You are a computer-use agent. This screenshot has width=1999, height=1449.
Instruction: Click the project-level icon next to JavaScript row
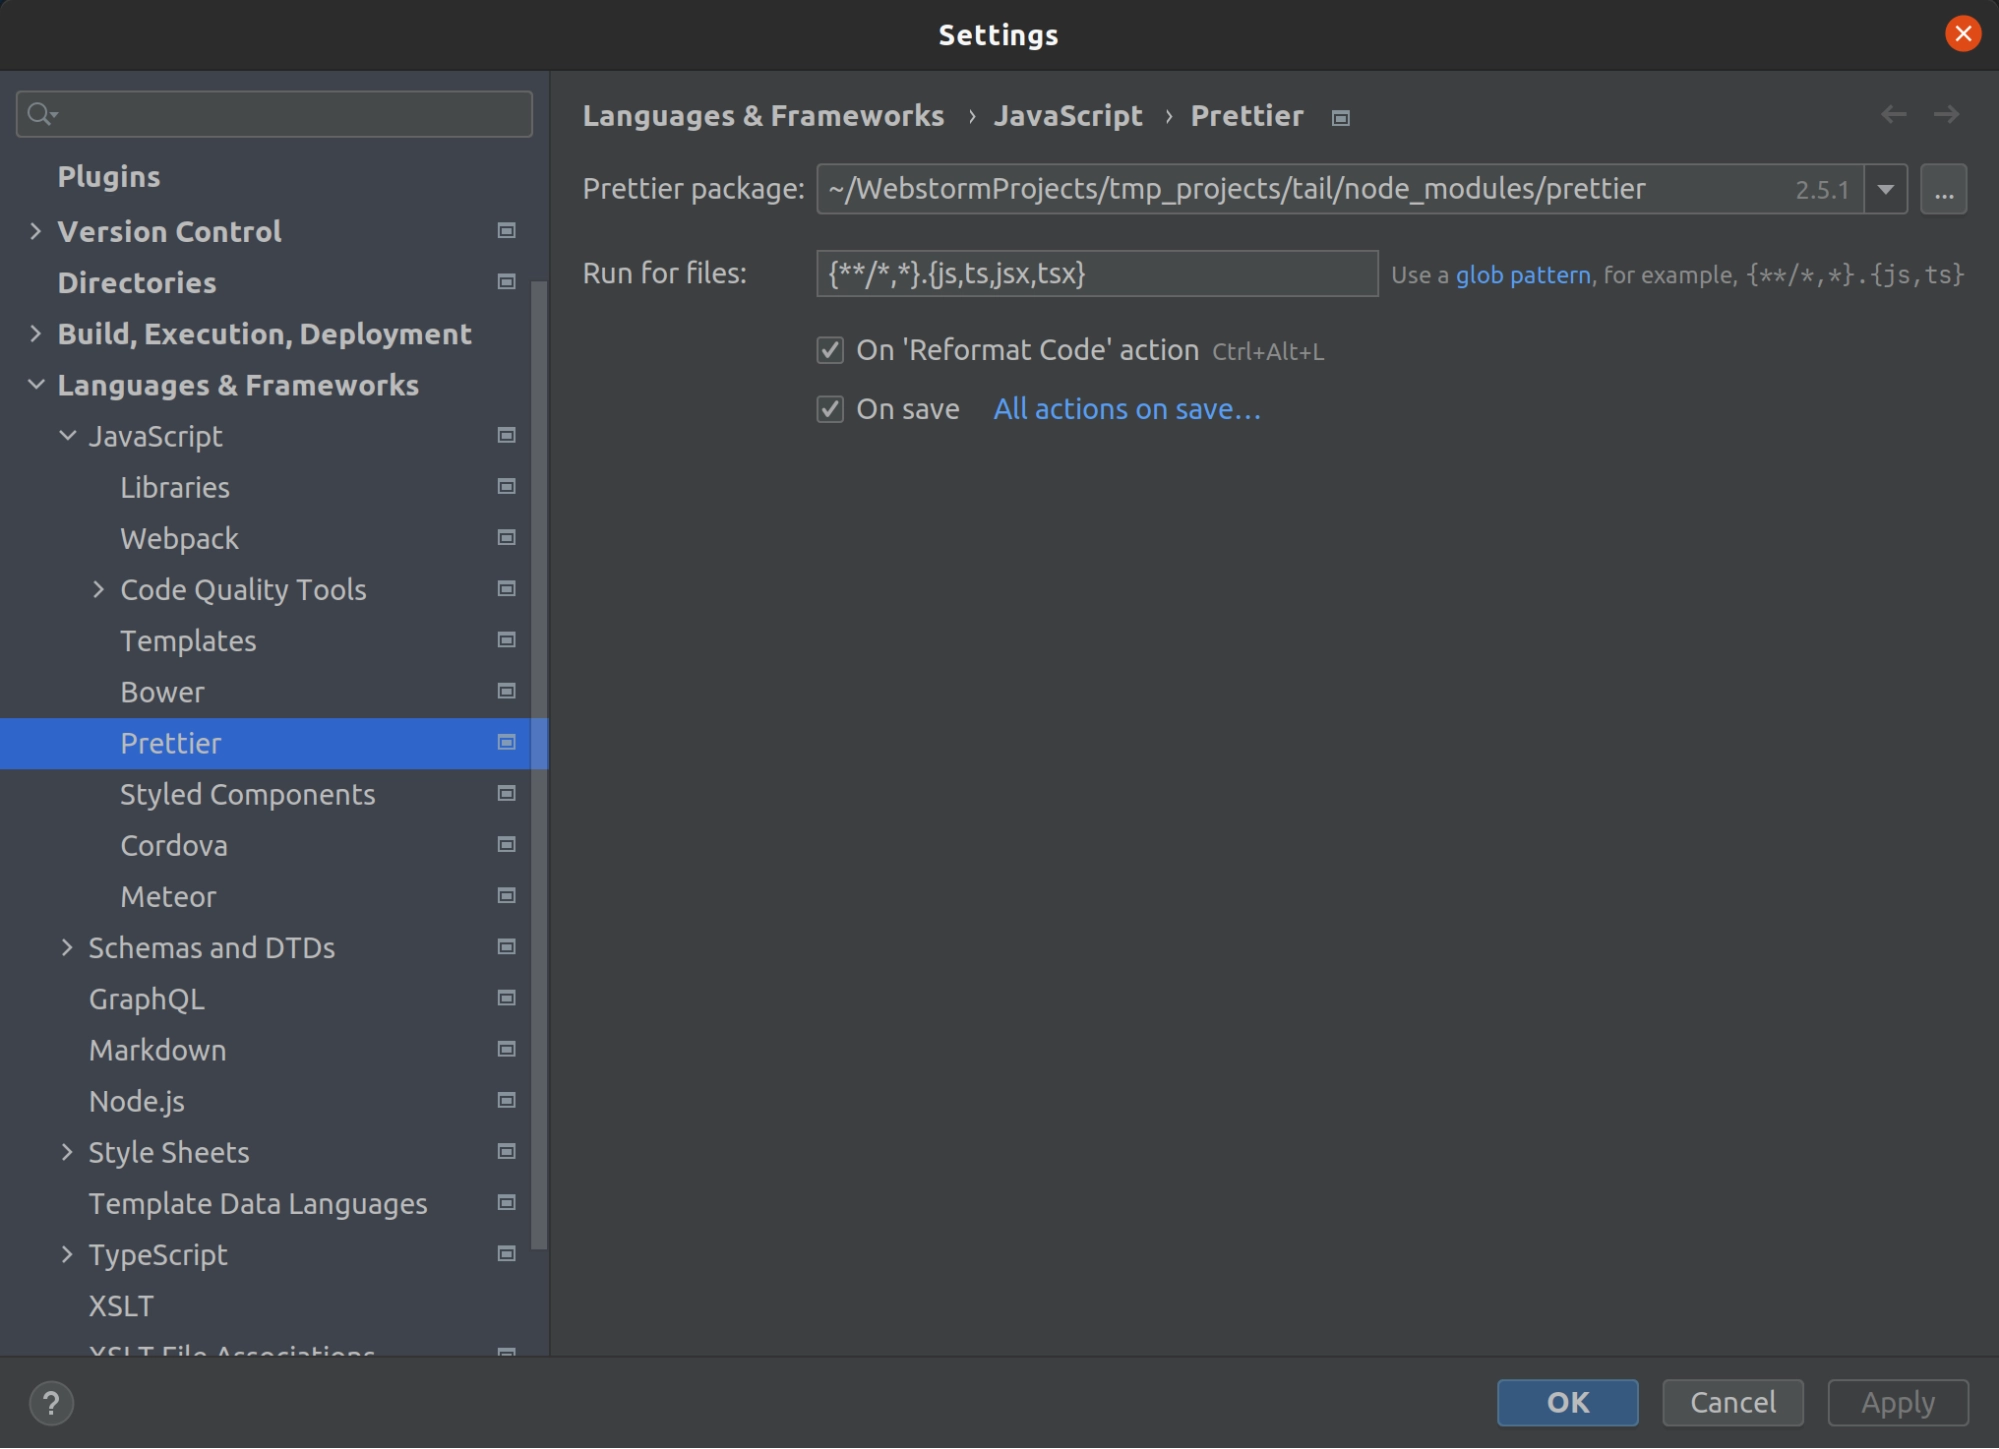point(507,435)
